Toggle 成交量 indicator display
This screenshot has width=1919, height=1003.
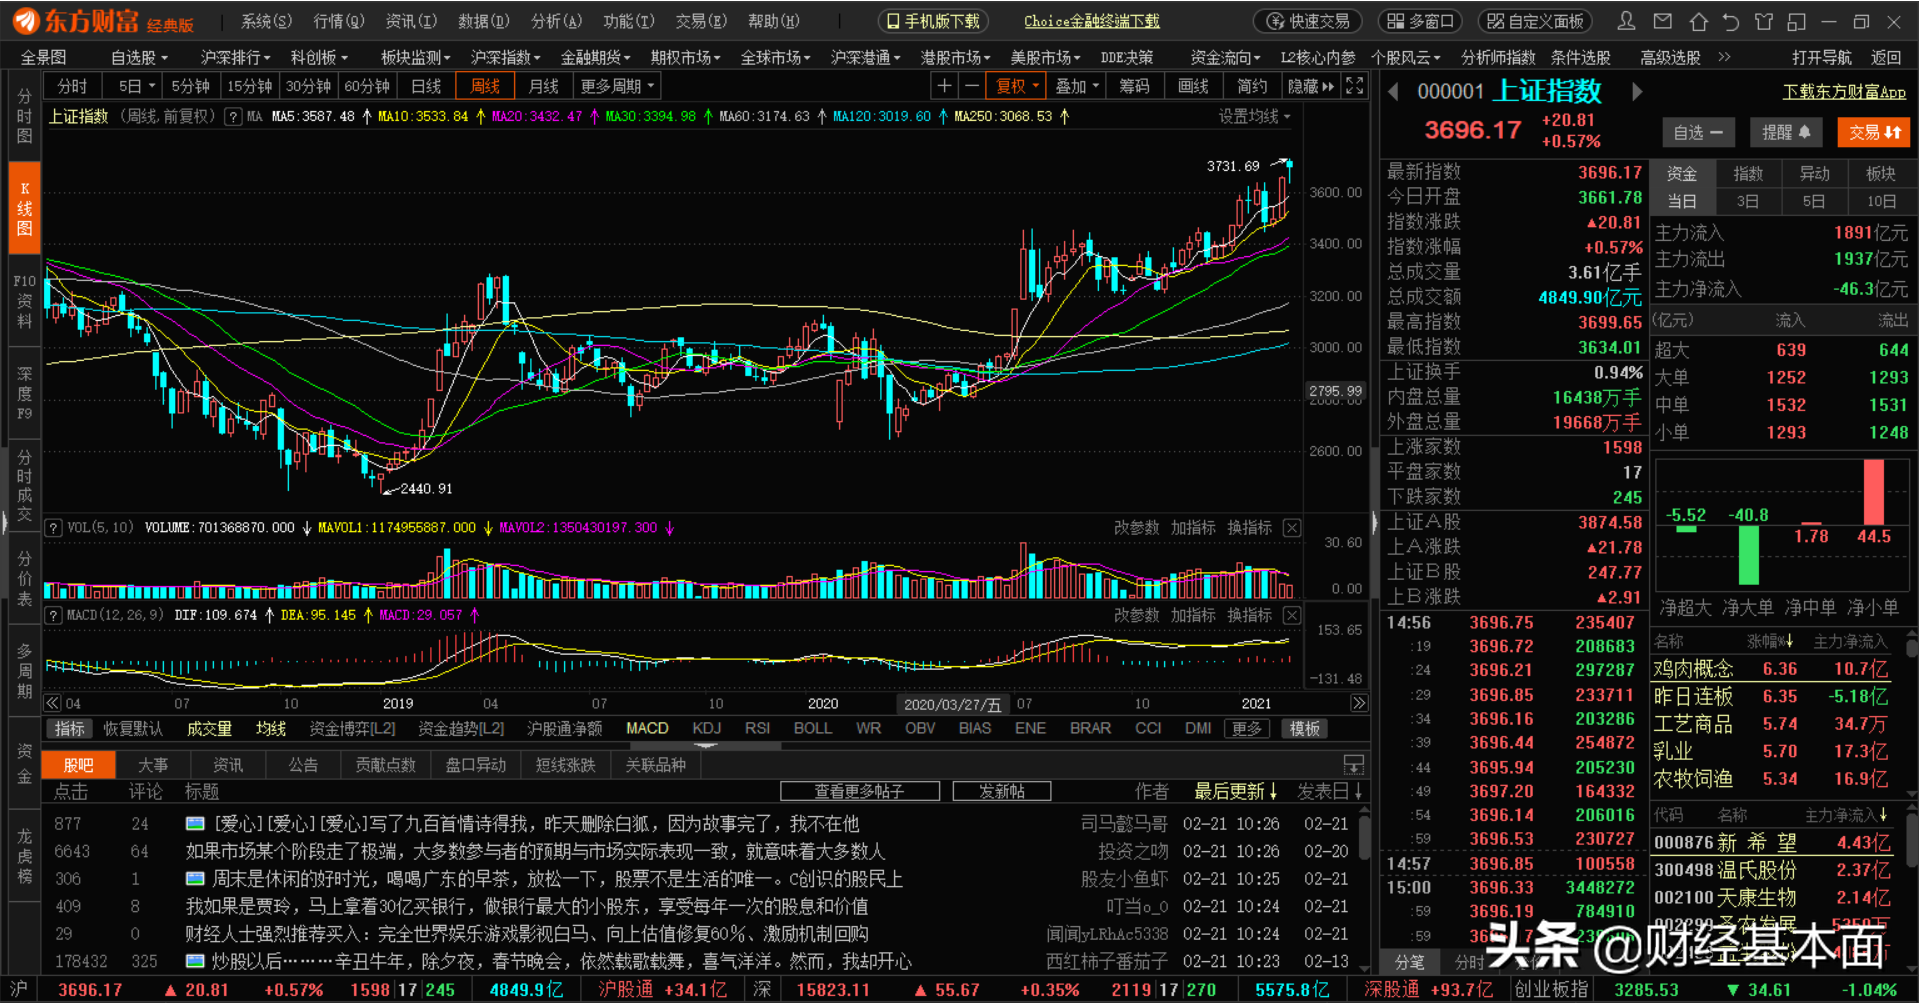(209, 729)
